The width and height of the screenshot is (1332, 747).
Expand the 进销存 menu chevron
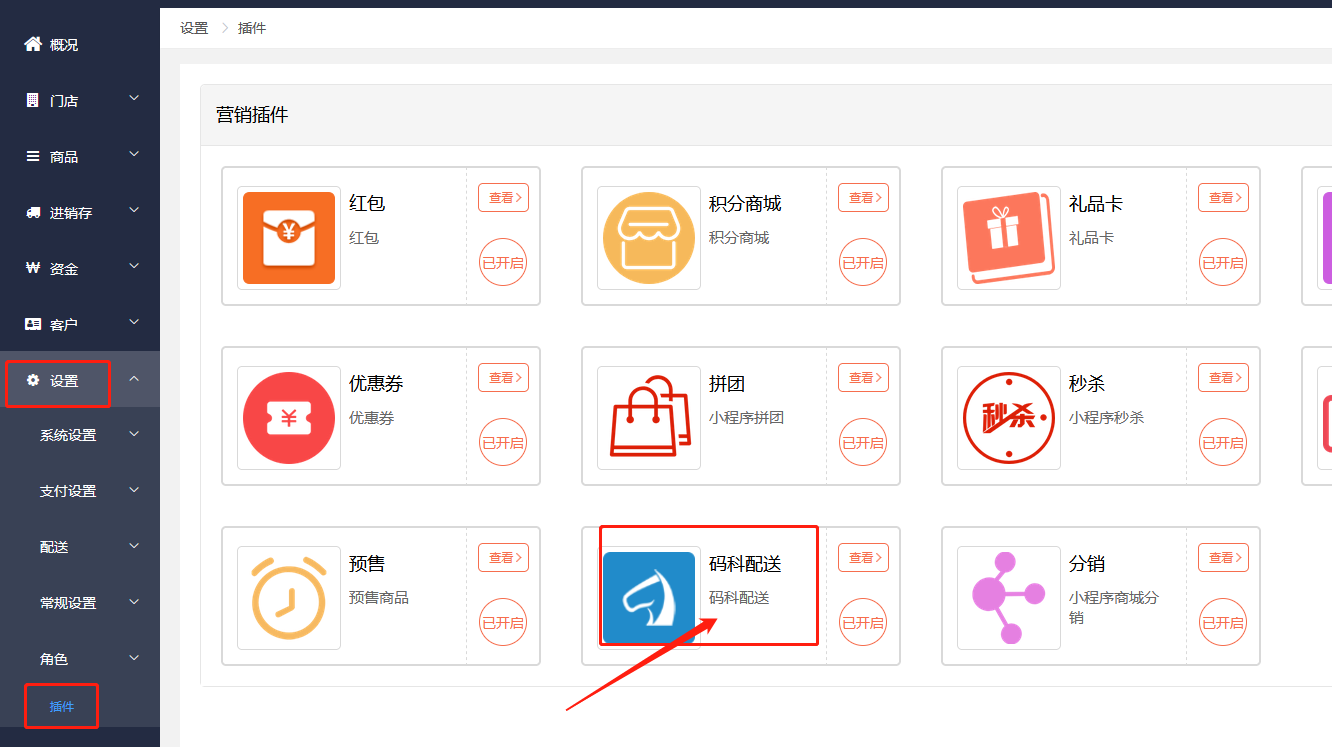click(134, 210)
